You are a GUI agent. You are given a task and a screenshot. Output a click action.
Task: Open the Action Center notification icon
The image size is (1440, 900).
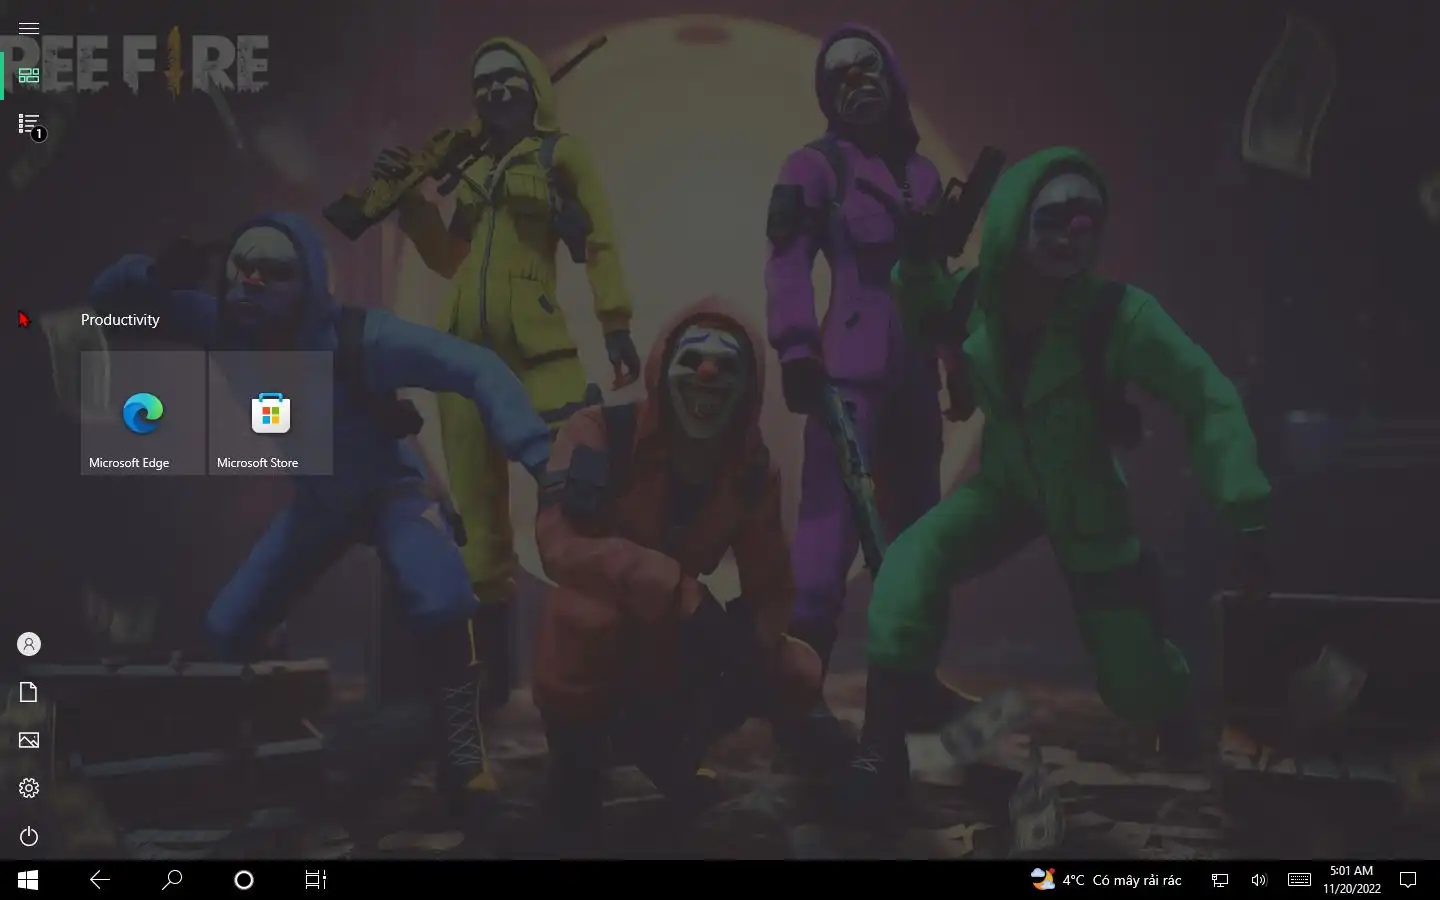coord(1408,880)
